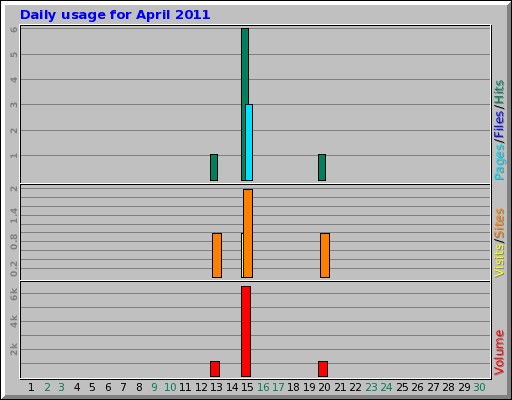Select the tall orange sites bar for day 15
Viewport: 512px width, 400px height.
coord(248,233)
